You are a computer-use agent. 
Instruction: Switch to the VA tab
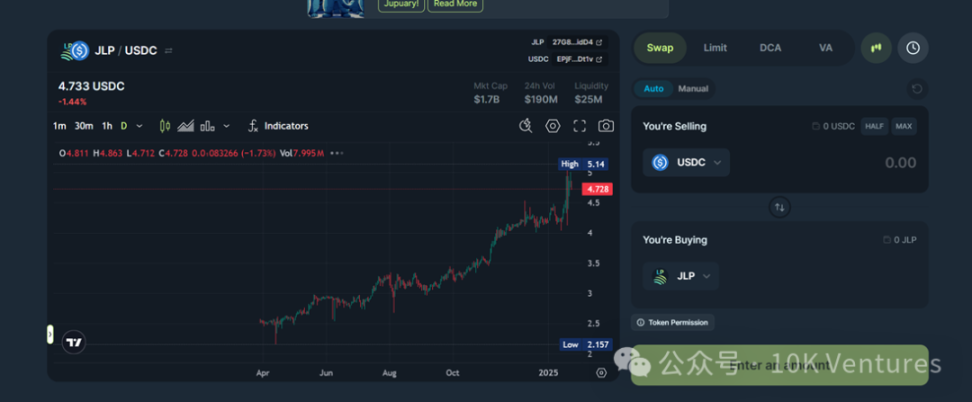(825, 48)
